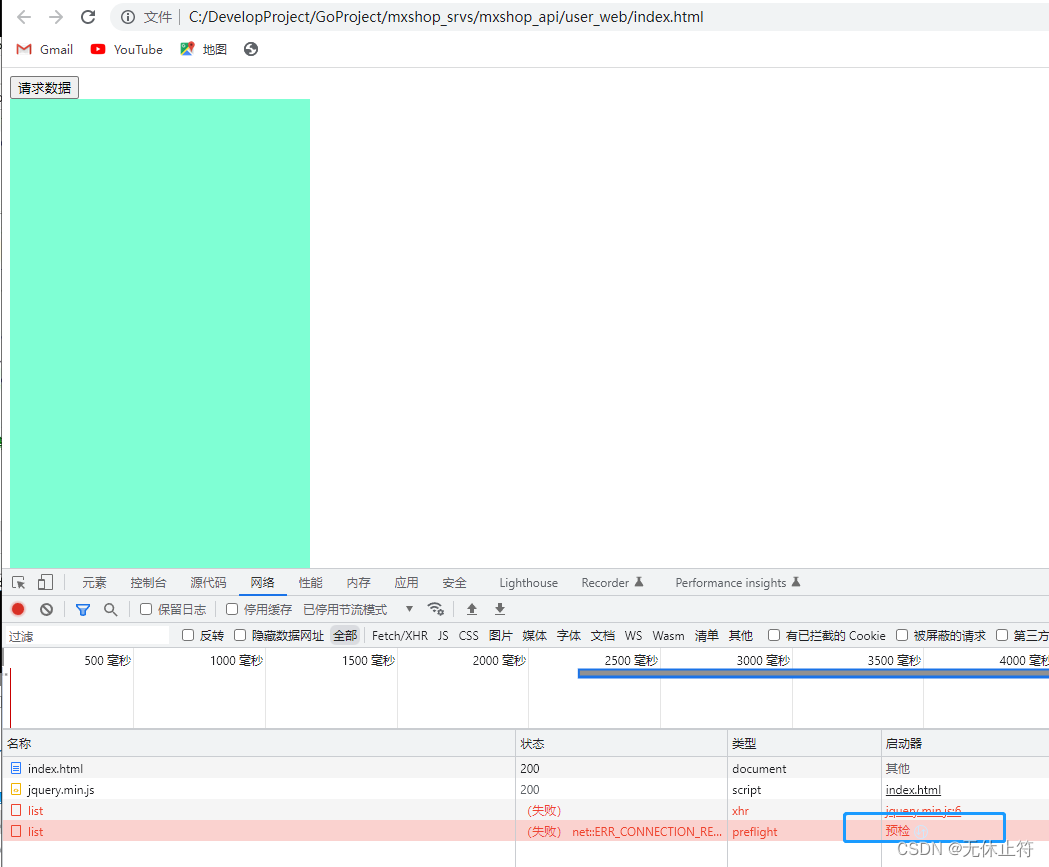Go forward with the browser forward arrow
1049x867 pixels.
click(x=56, y=17)
